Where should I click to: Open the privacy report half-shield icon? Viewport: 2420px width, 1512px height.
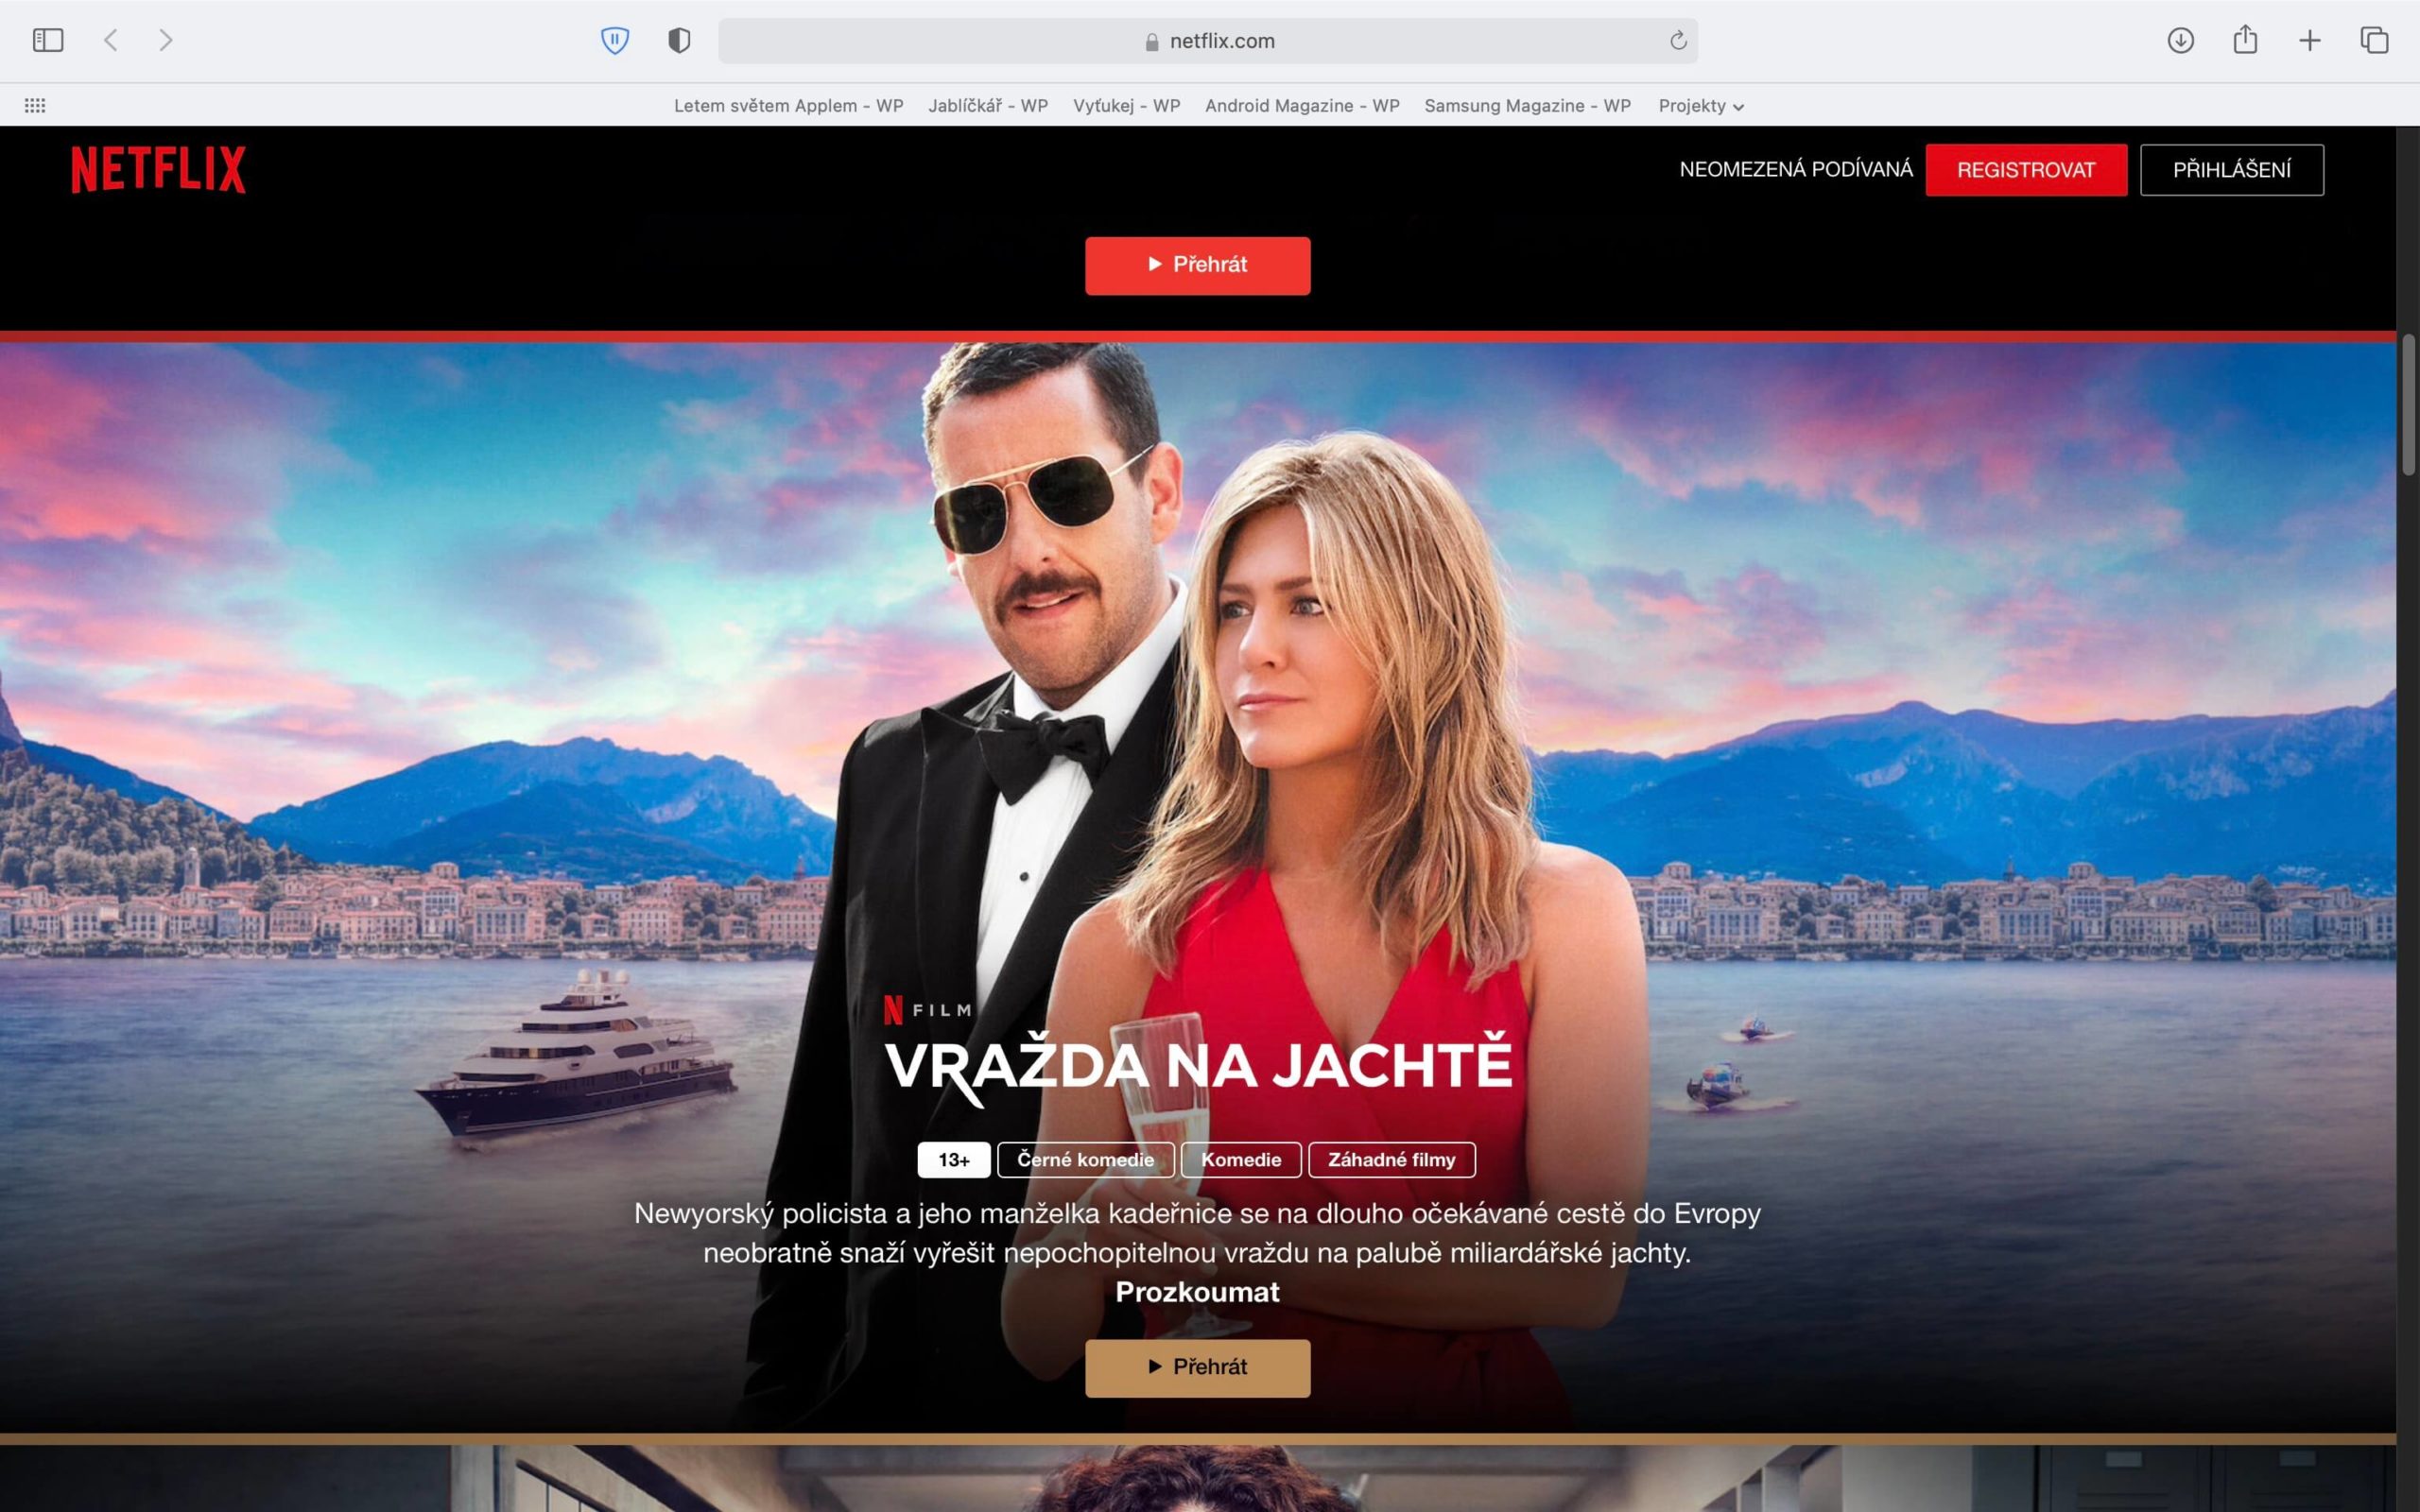click(679, 40)
